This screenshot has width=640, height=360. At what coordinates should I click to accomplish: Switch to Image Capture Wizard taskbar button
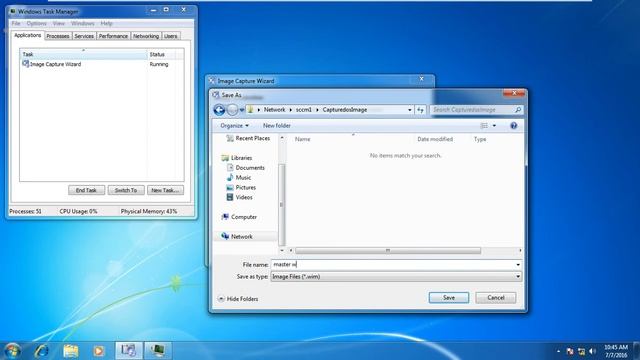tap(129, 351)
